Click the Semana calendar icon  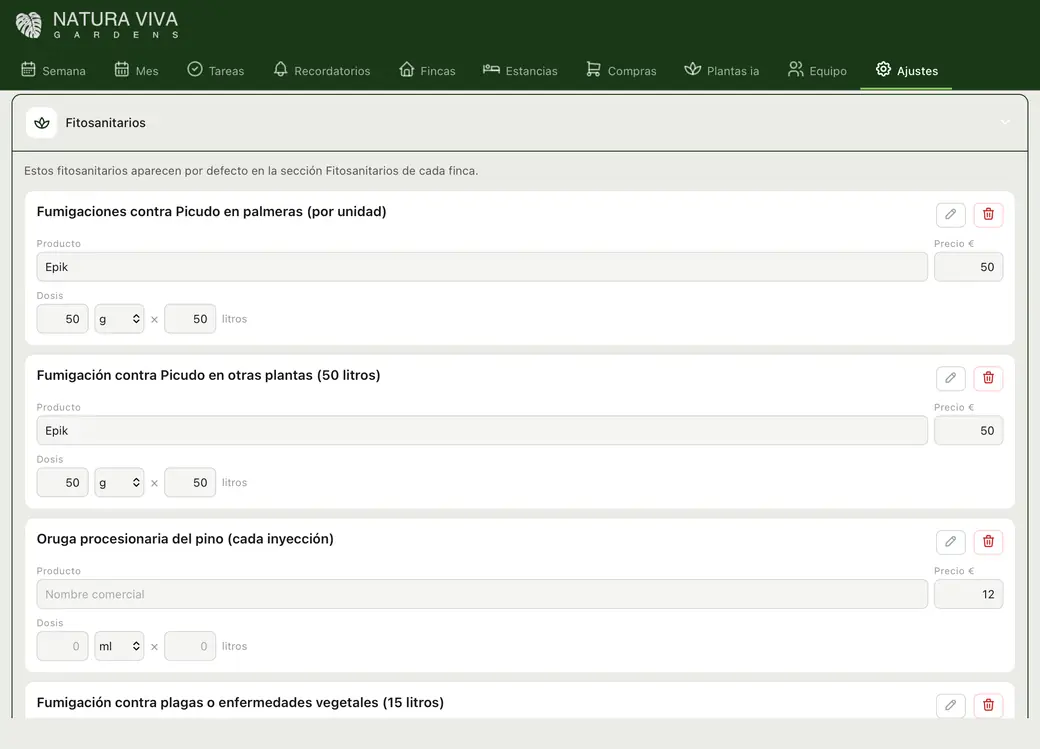pos(28,69)
